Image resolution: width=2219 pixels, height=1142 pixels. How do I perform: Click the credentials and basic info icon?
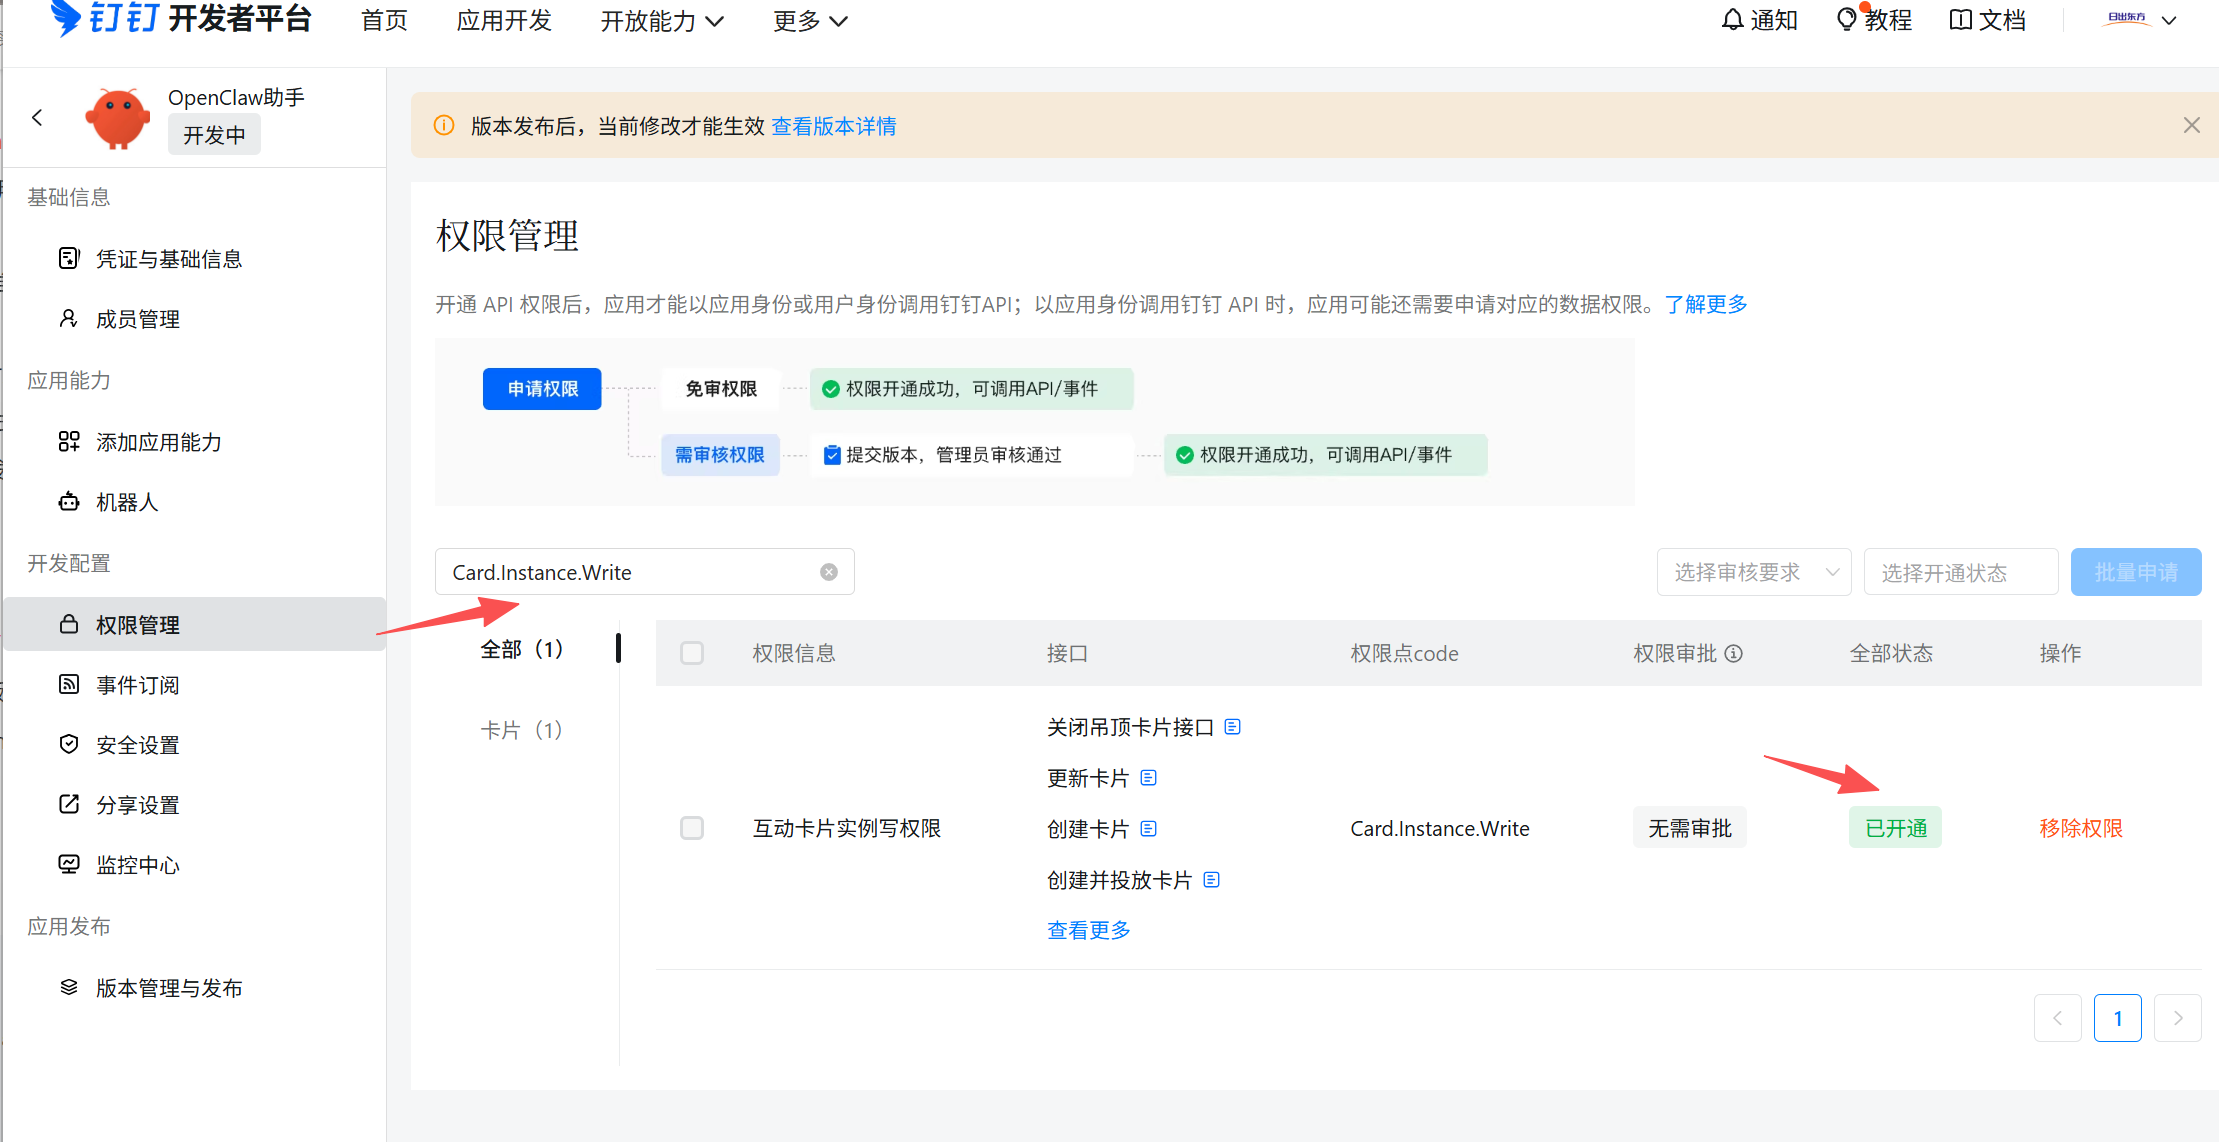pyautogui.click(x=69, y=259)
